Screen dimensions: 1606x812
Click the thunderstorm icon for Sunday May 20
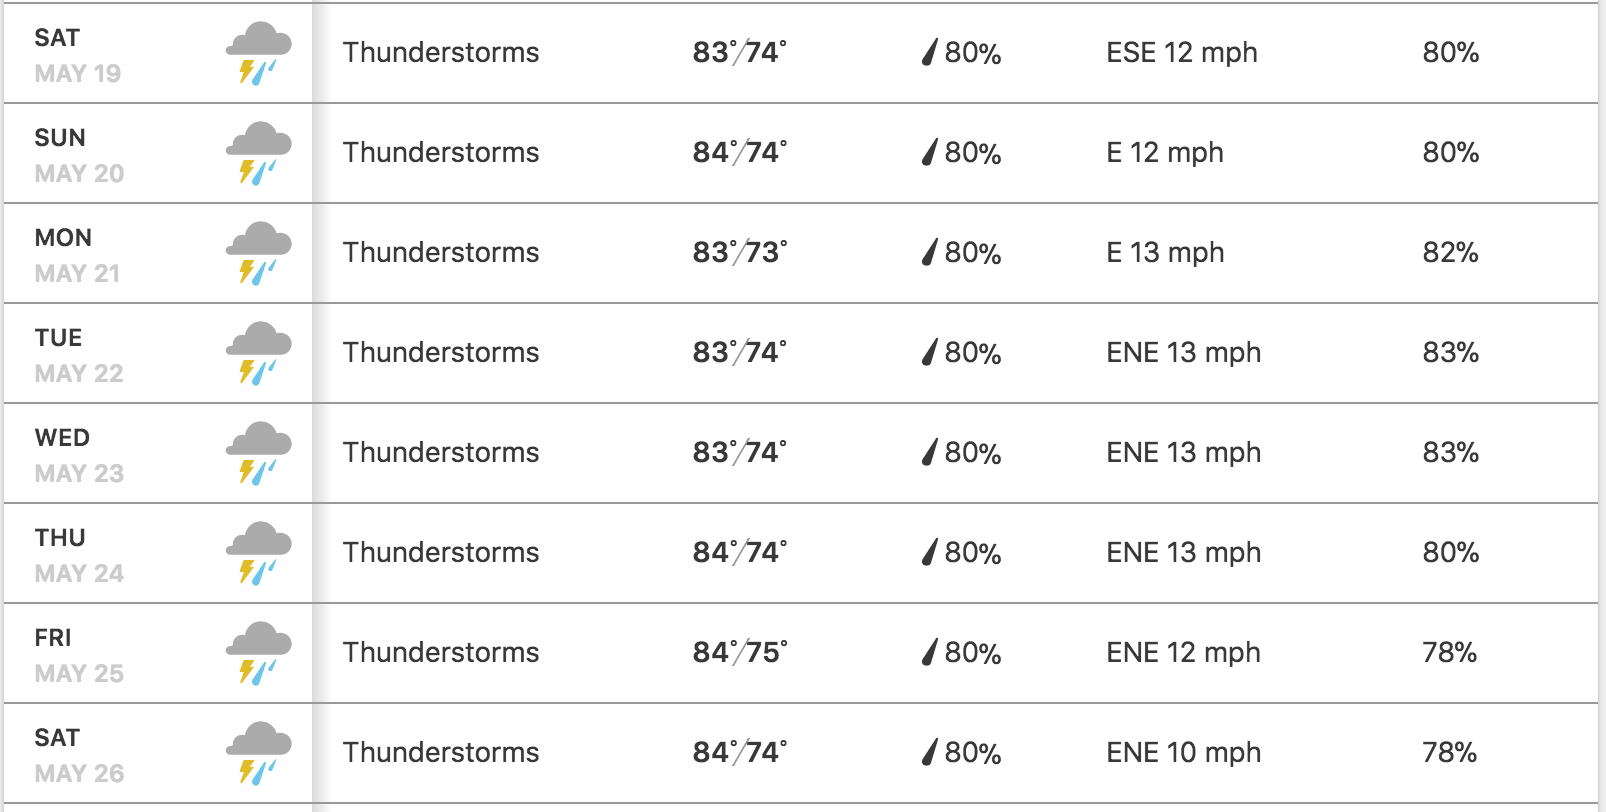pos(258,154)
